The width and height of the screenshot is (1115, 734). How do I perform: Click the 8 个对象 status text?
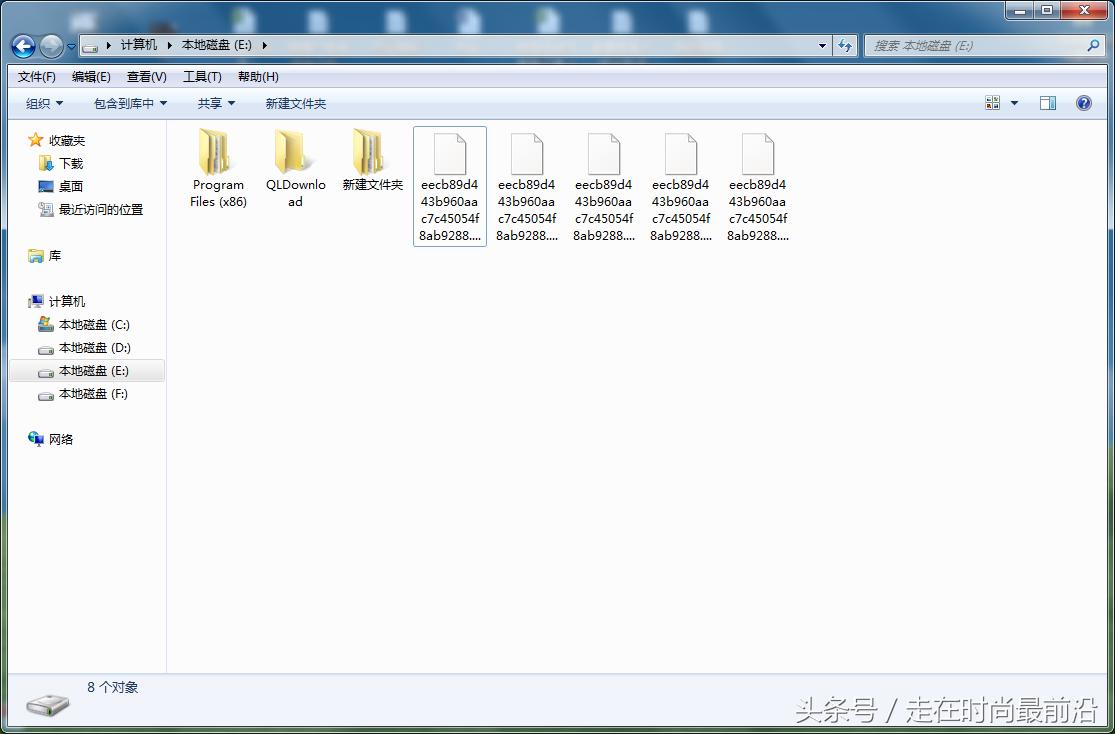tap(112, 688)
